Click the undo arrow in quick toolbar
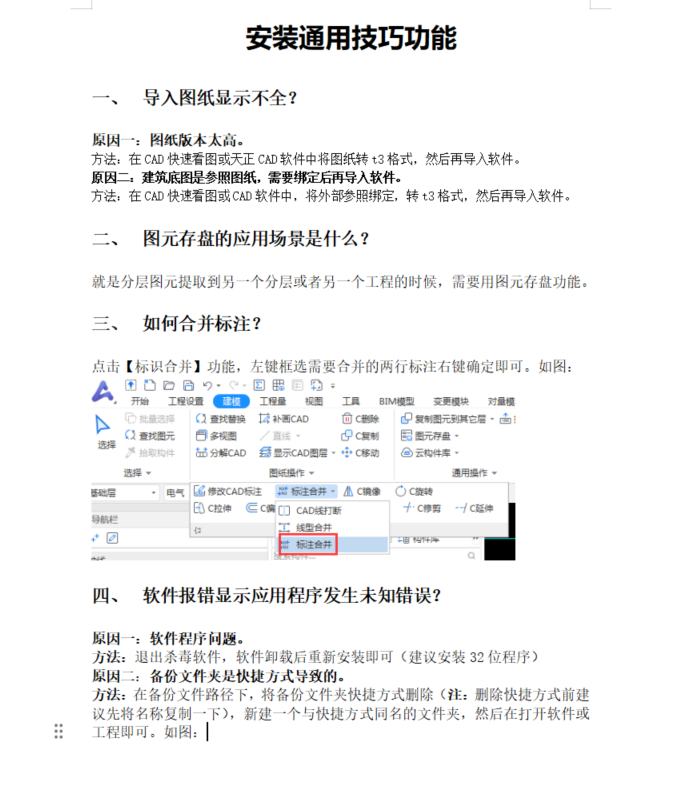 [207, 385]
